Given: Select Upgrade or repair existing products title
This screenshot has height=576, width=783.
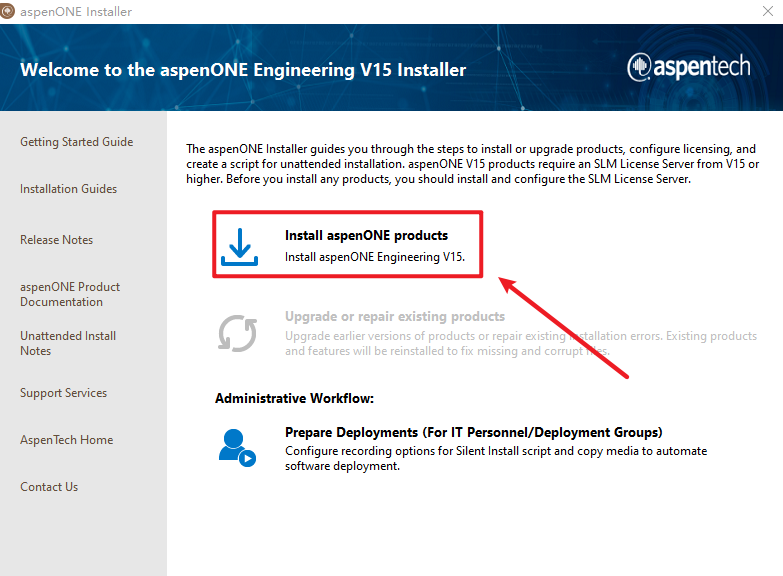Looking at the screenshot, I should pyautogui.click(x=395, y=317).
